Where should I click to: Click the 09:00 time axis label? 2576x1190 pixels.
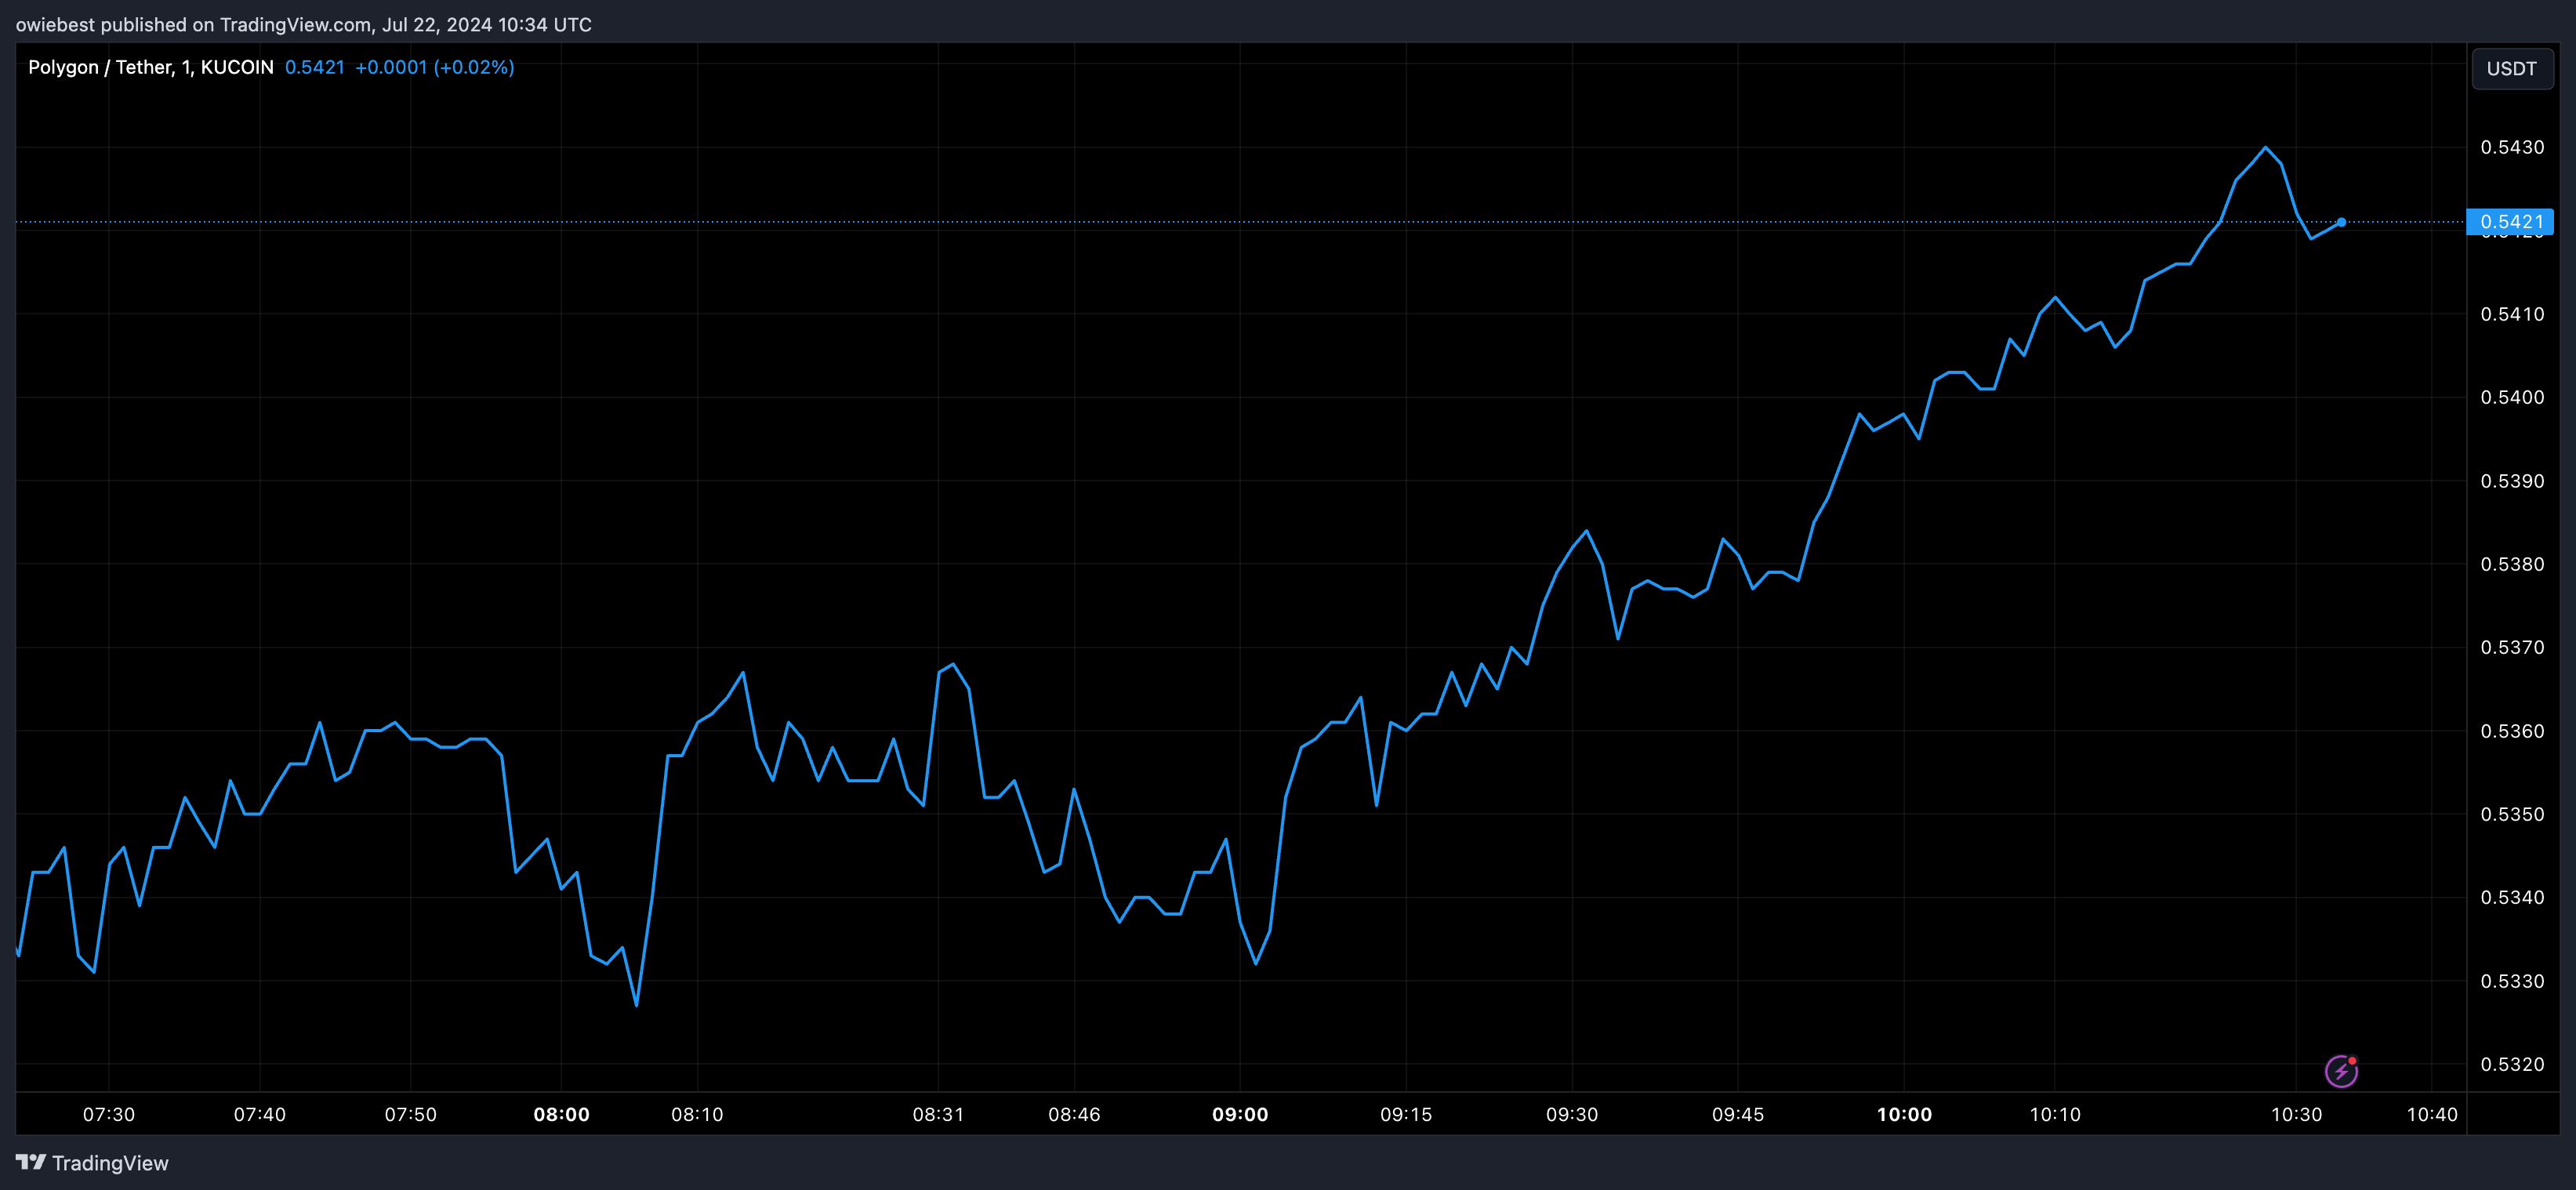(1240, 1114)
